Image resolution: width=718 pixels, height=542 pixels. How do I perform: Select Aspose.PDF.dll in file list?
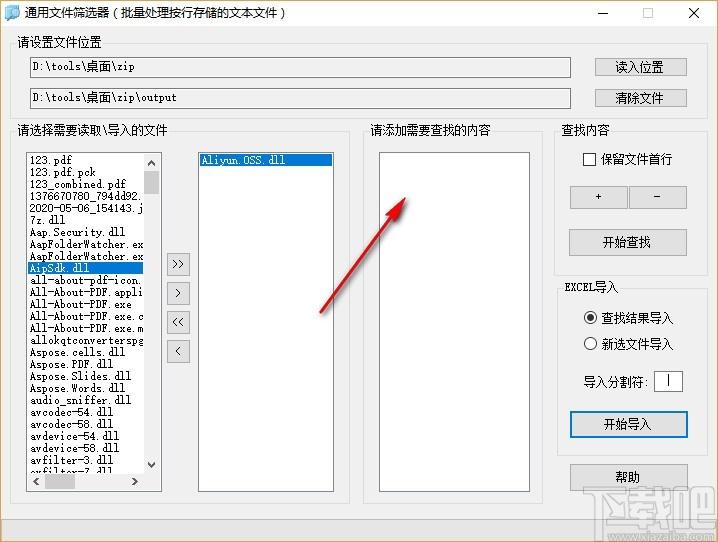coord(86,364)
